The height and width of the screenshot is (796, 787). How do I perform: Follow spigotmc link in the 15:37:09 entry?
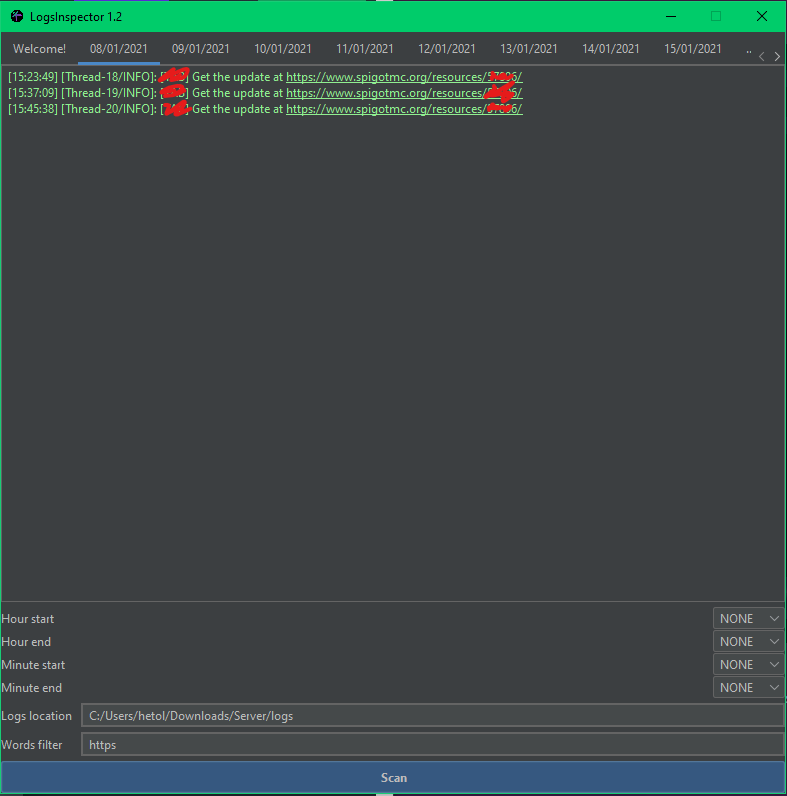click(403, 93)
